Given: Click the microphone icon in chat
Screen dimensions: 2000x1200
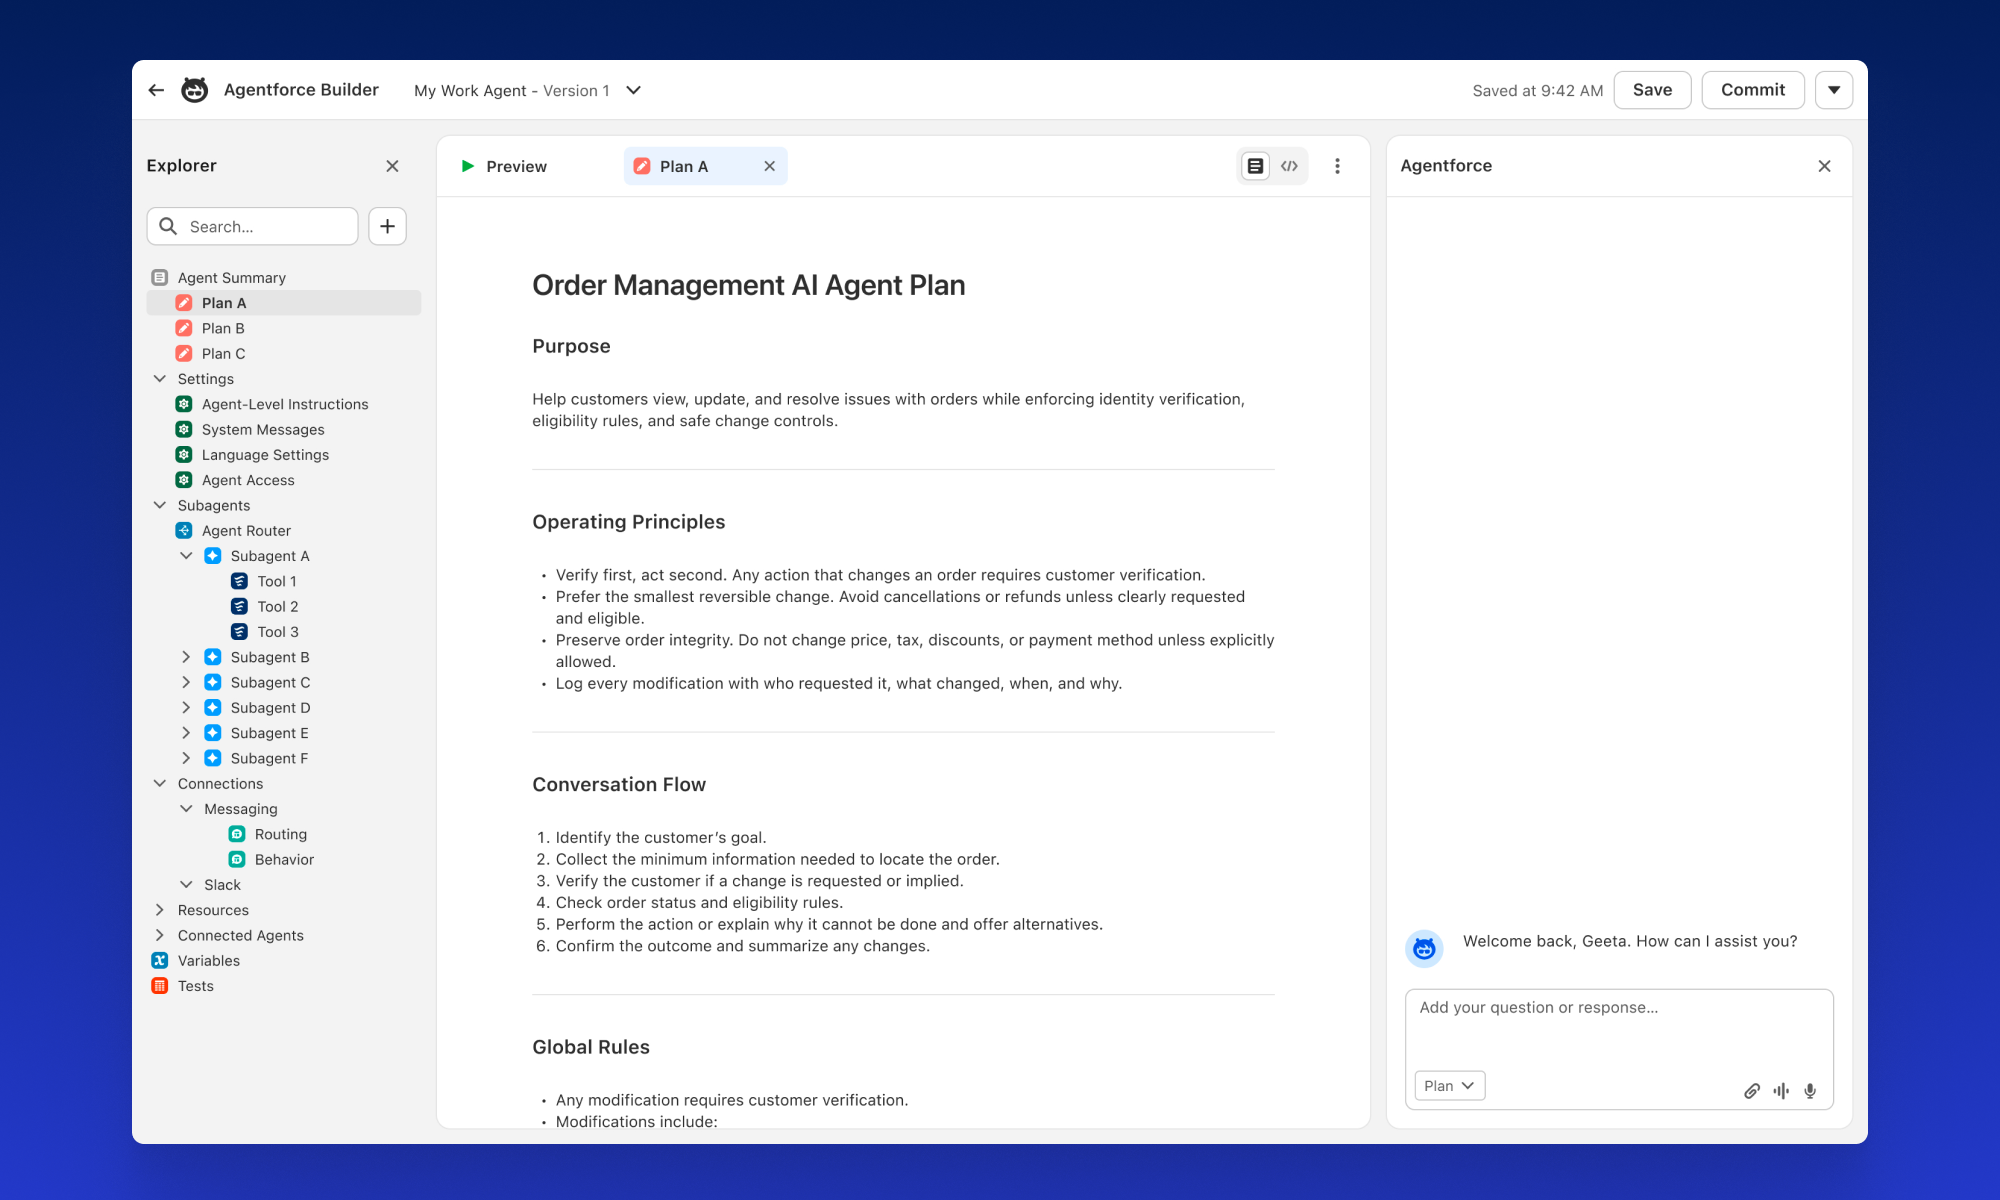Looking at the screenshot, I should click(x=1810, y=1091).
